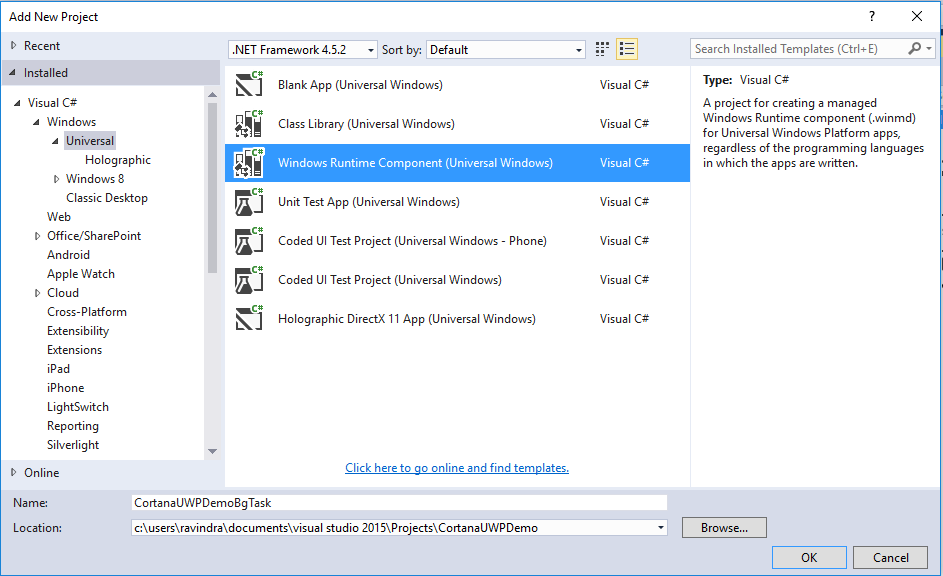The image size is (943, 576).
Task: Select Web category
Action: 59,216
